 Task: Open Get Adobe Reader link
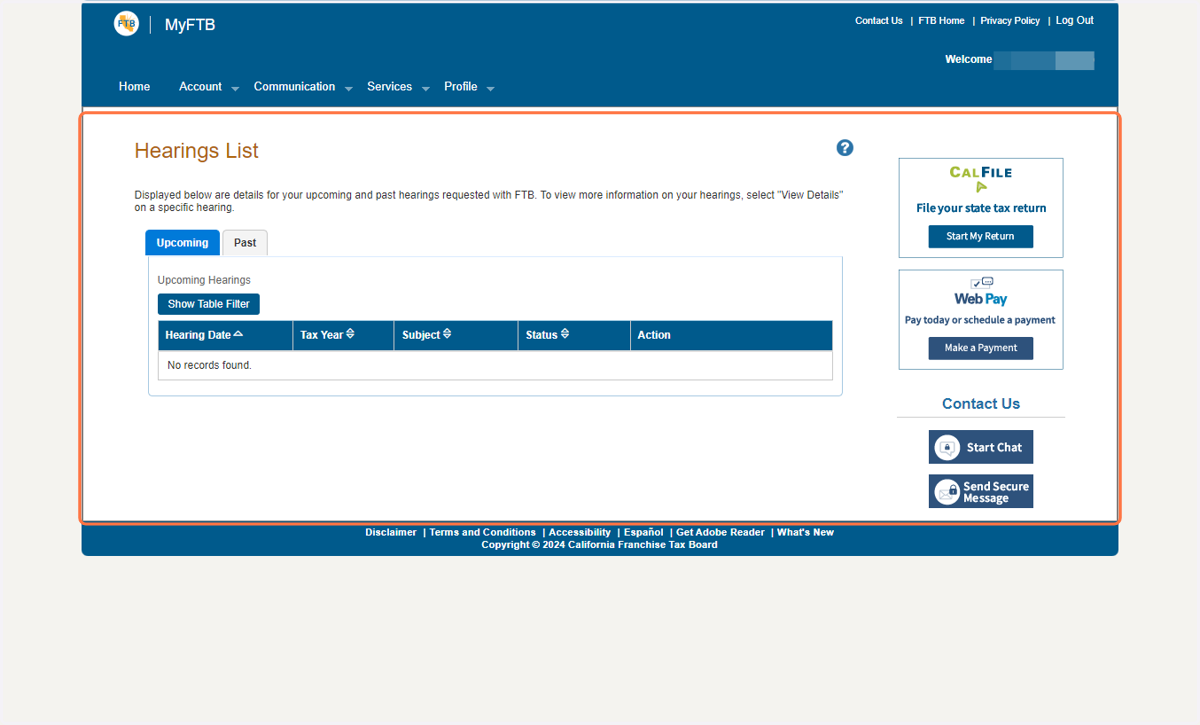pyautogui.click(x=721, y=533)
